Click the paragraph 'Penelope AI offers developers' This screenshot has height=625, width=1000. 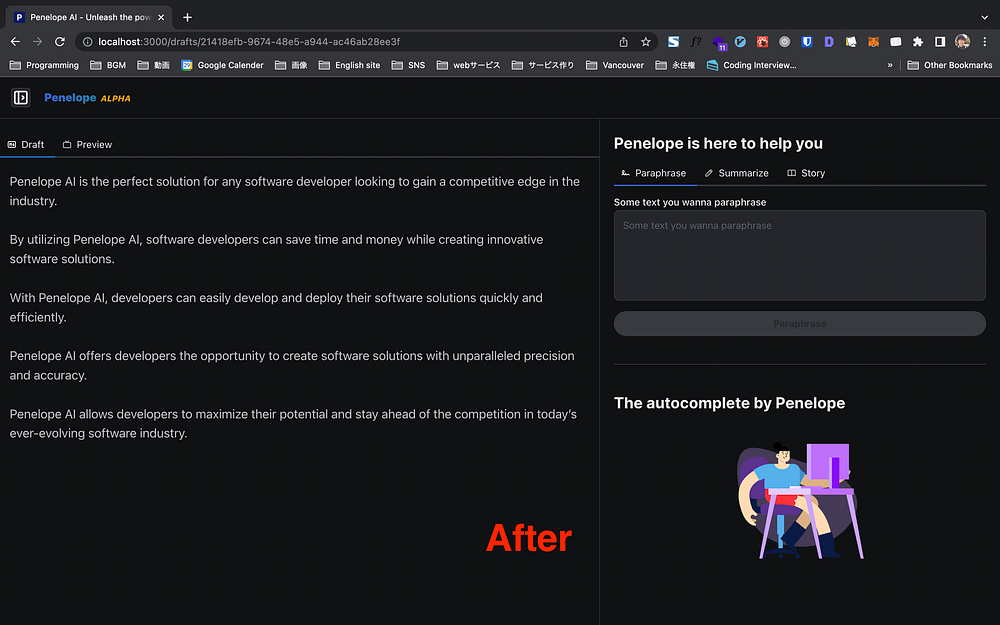292,365
